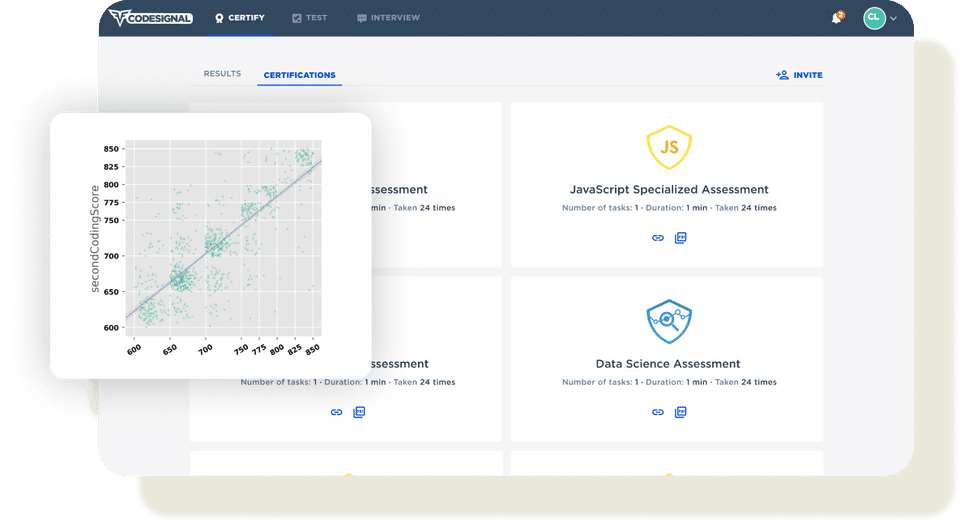Screen dimensions: 960x523
Task: Copy link for JavaScript Specialized Assessment
Action: click(658, 238)
